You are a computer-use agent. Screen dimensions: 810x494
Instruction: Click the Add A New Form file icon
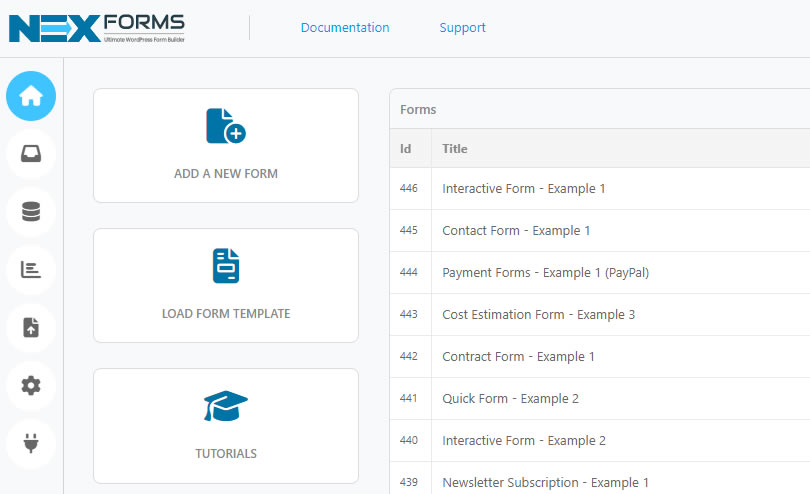[x=226, y=126]
